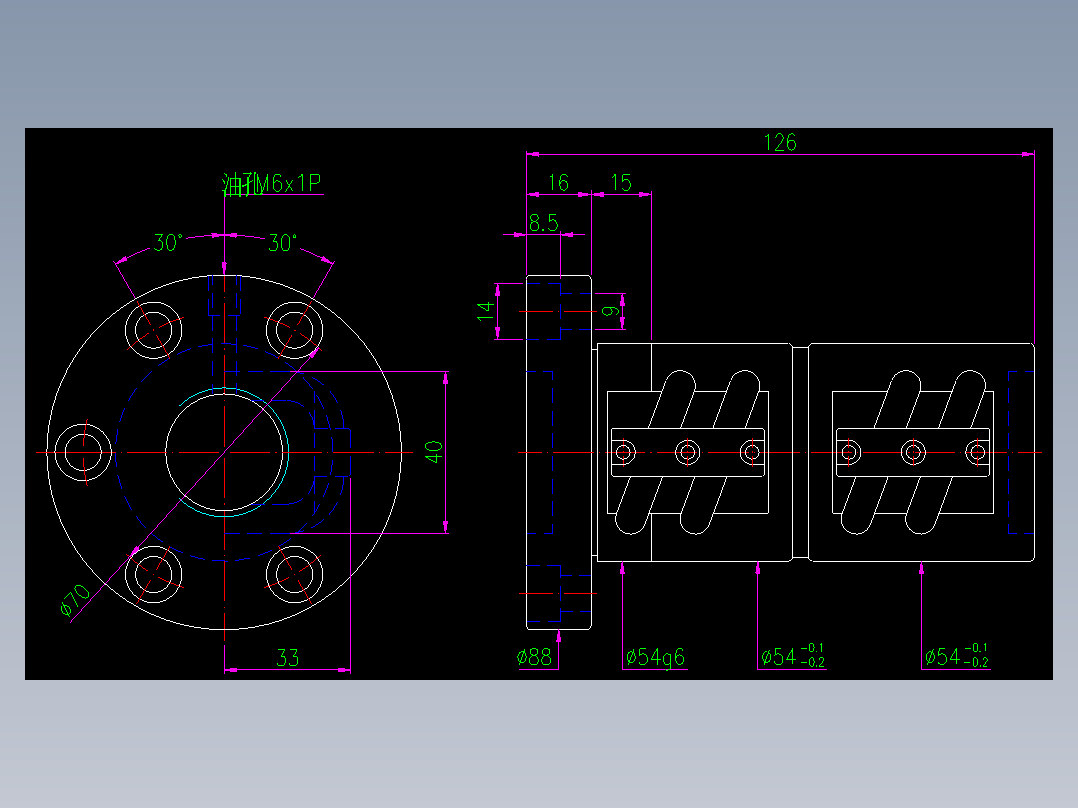The height and width of the screenshot is (808, 1078).
Task: Select the ø54g6 tolerance label
Action: coord(655,657)
